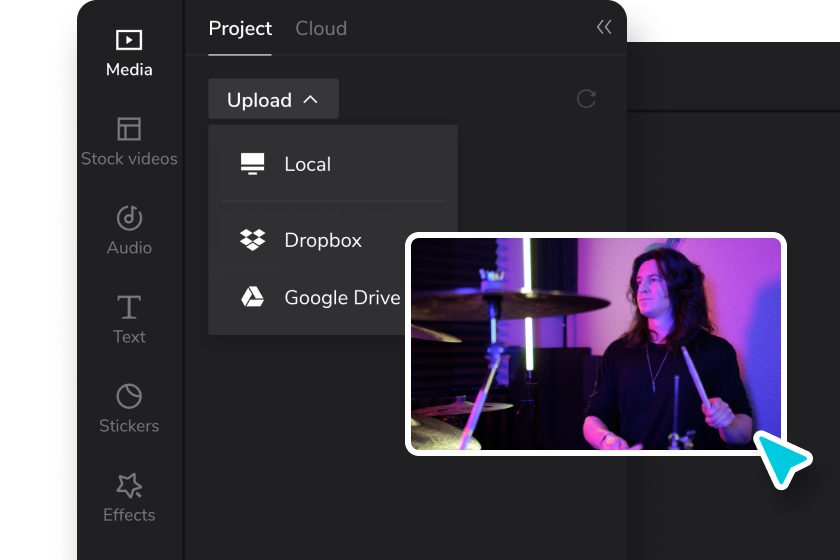The image size is (840, 560).
Task: Select the Text tool icon
Action: point(129,307)
